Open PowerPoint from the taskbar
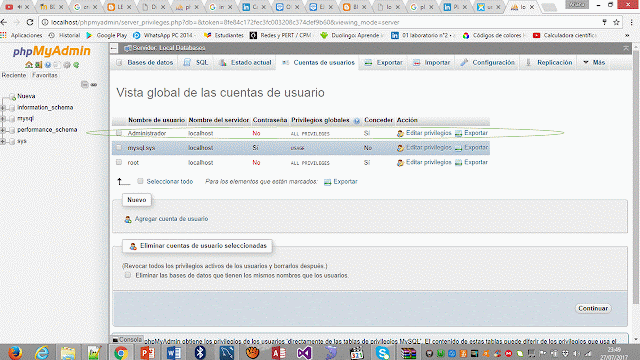Viewport: 640px width, 360px height. (x=147, y=352)
